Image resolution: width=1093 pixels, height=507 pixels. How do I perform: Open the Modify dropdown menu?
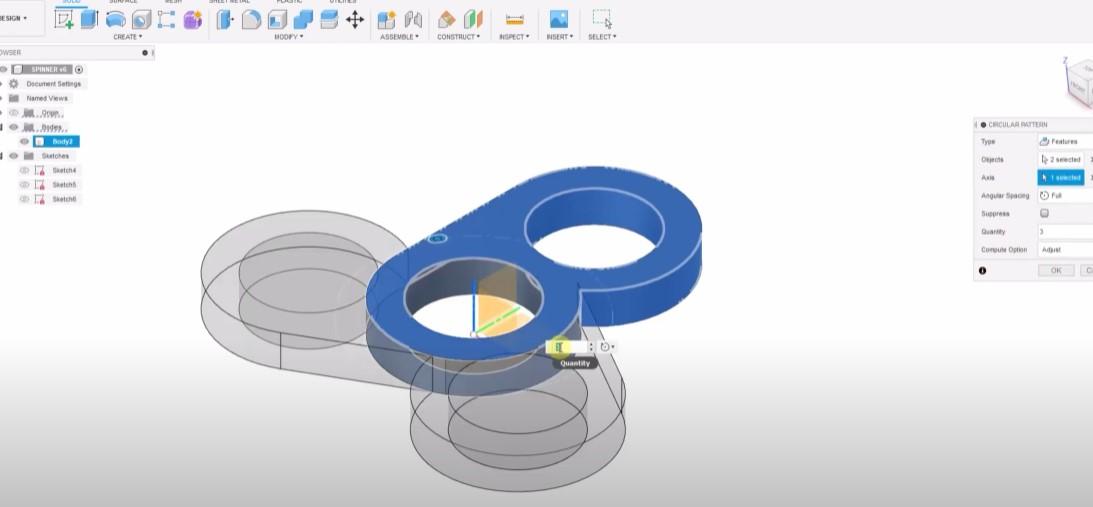click(x=289, y=37)
